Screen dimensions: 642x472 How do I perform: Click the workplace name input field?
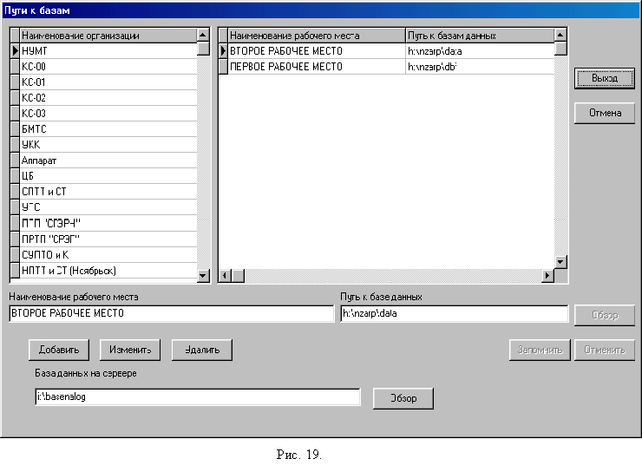click(x=171, y=314)
